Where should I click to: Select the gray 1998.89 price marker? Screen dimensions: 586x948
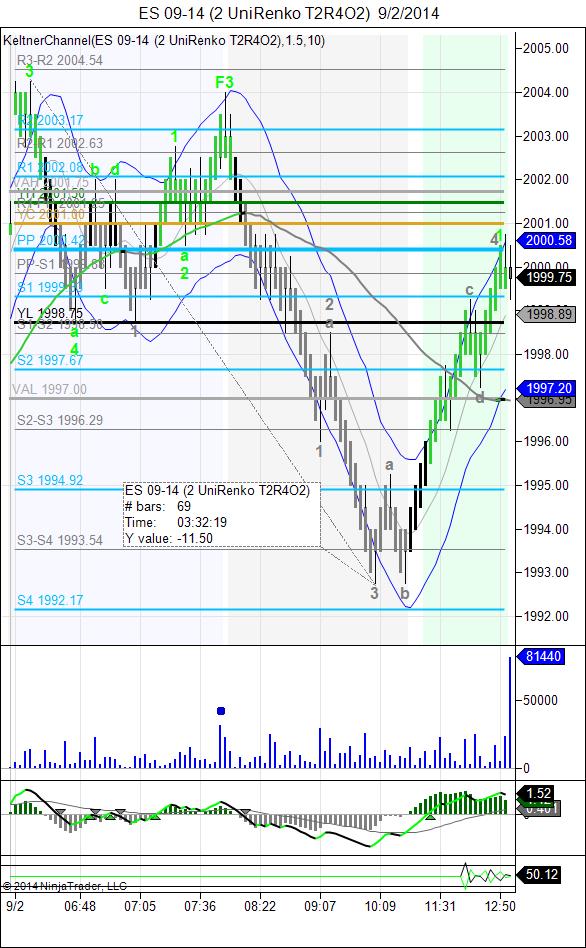pos(544,314)
